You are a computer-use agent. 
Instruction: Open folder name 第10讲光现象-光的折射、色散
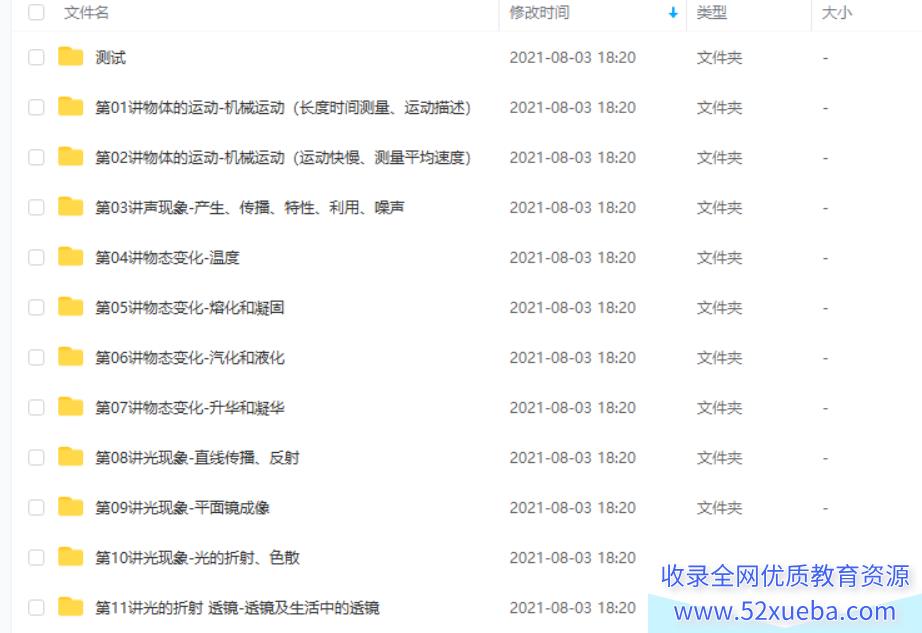pyautogui.click(x=198, y=557)
